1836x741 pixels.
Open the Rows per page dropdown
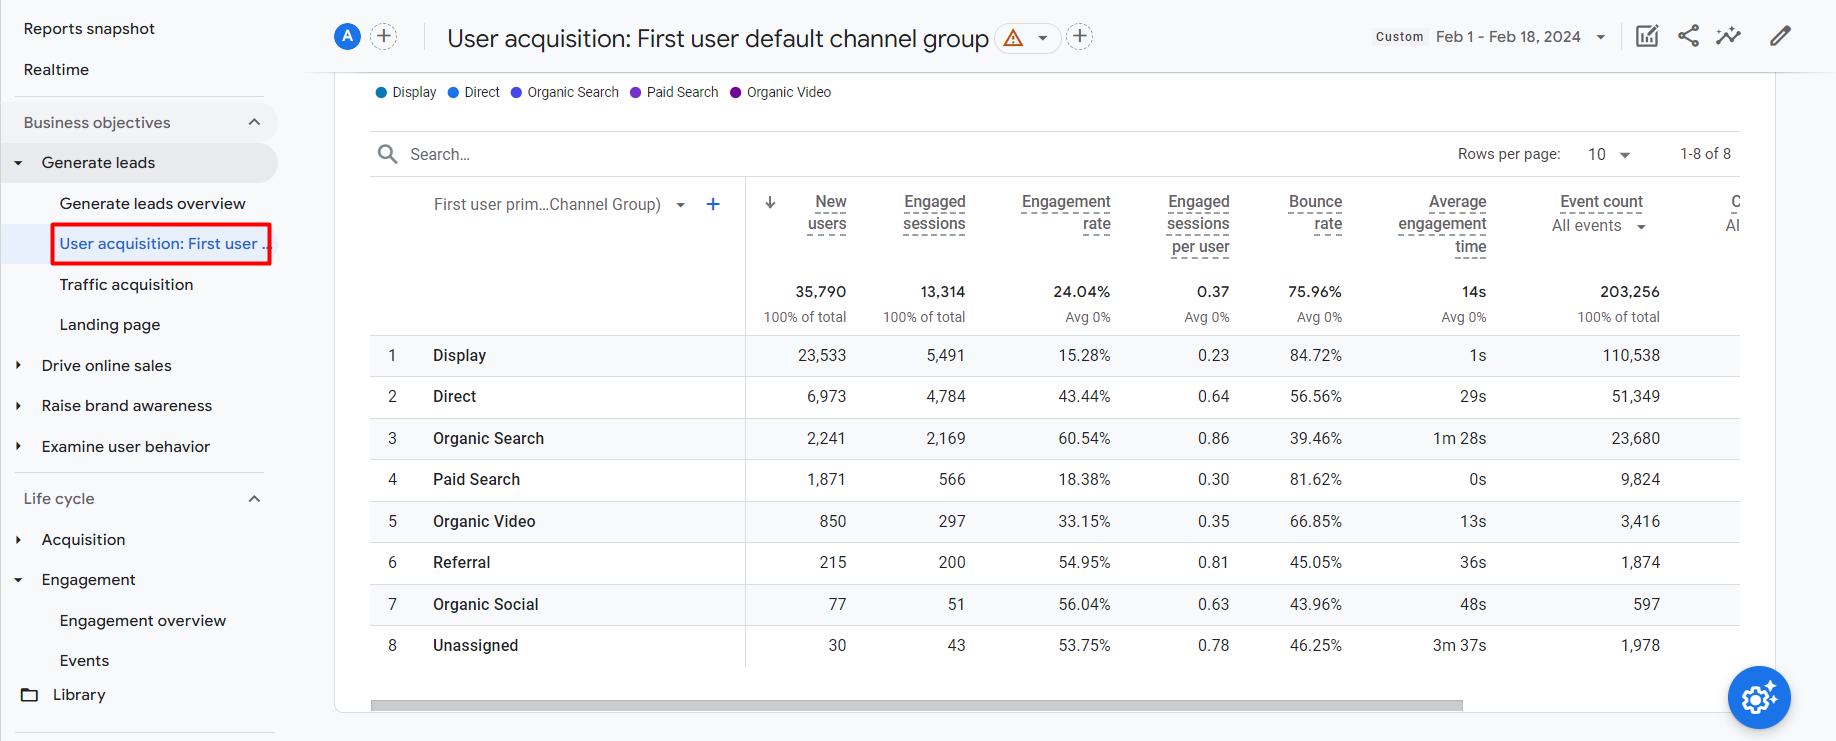tap(1609, 154)
